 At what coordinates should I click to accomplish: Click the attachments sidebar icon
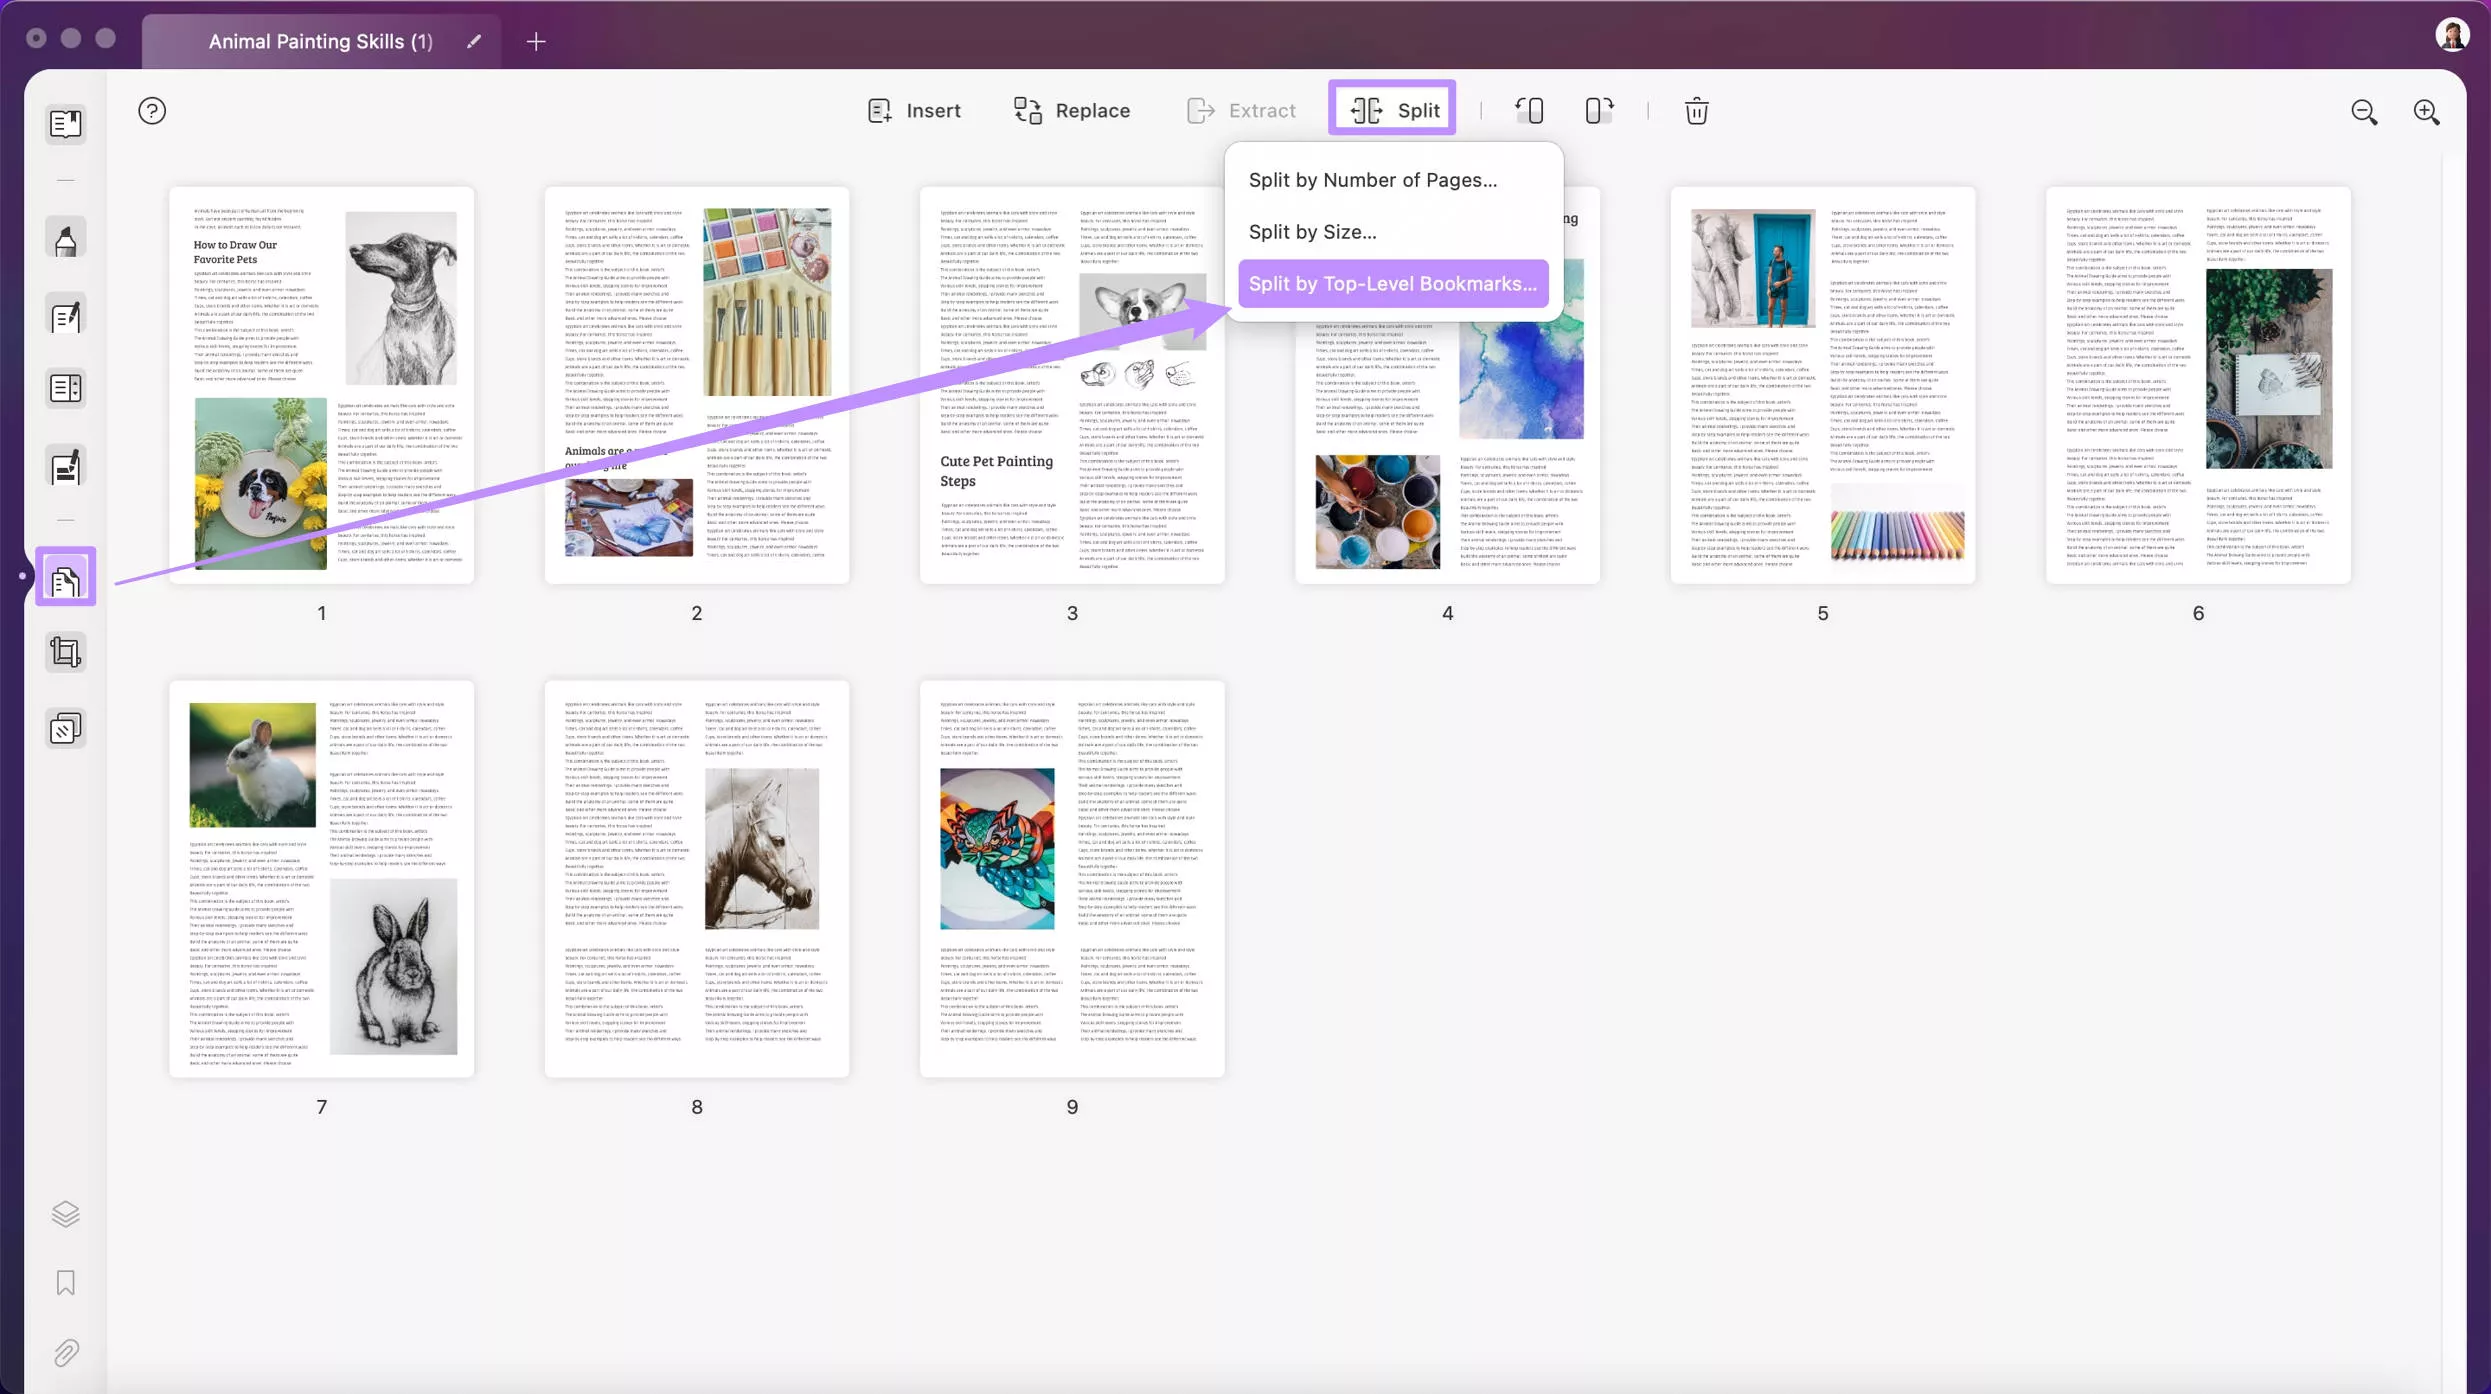tap(65, 1353)
